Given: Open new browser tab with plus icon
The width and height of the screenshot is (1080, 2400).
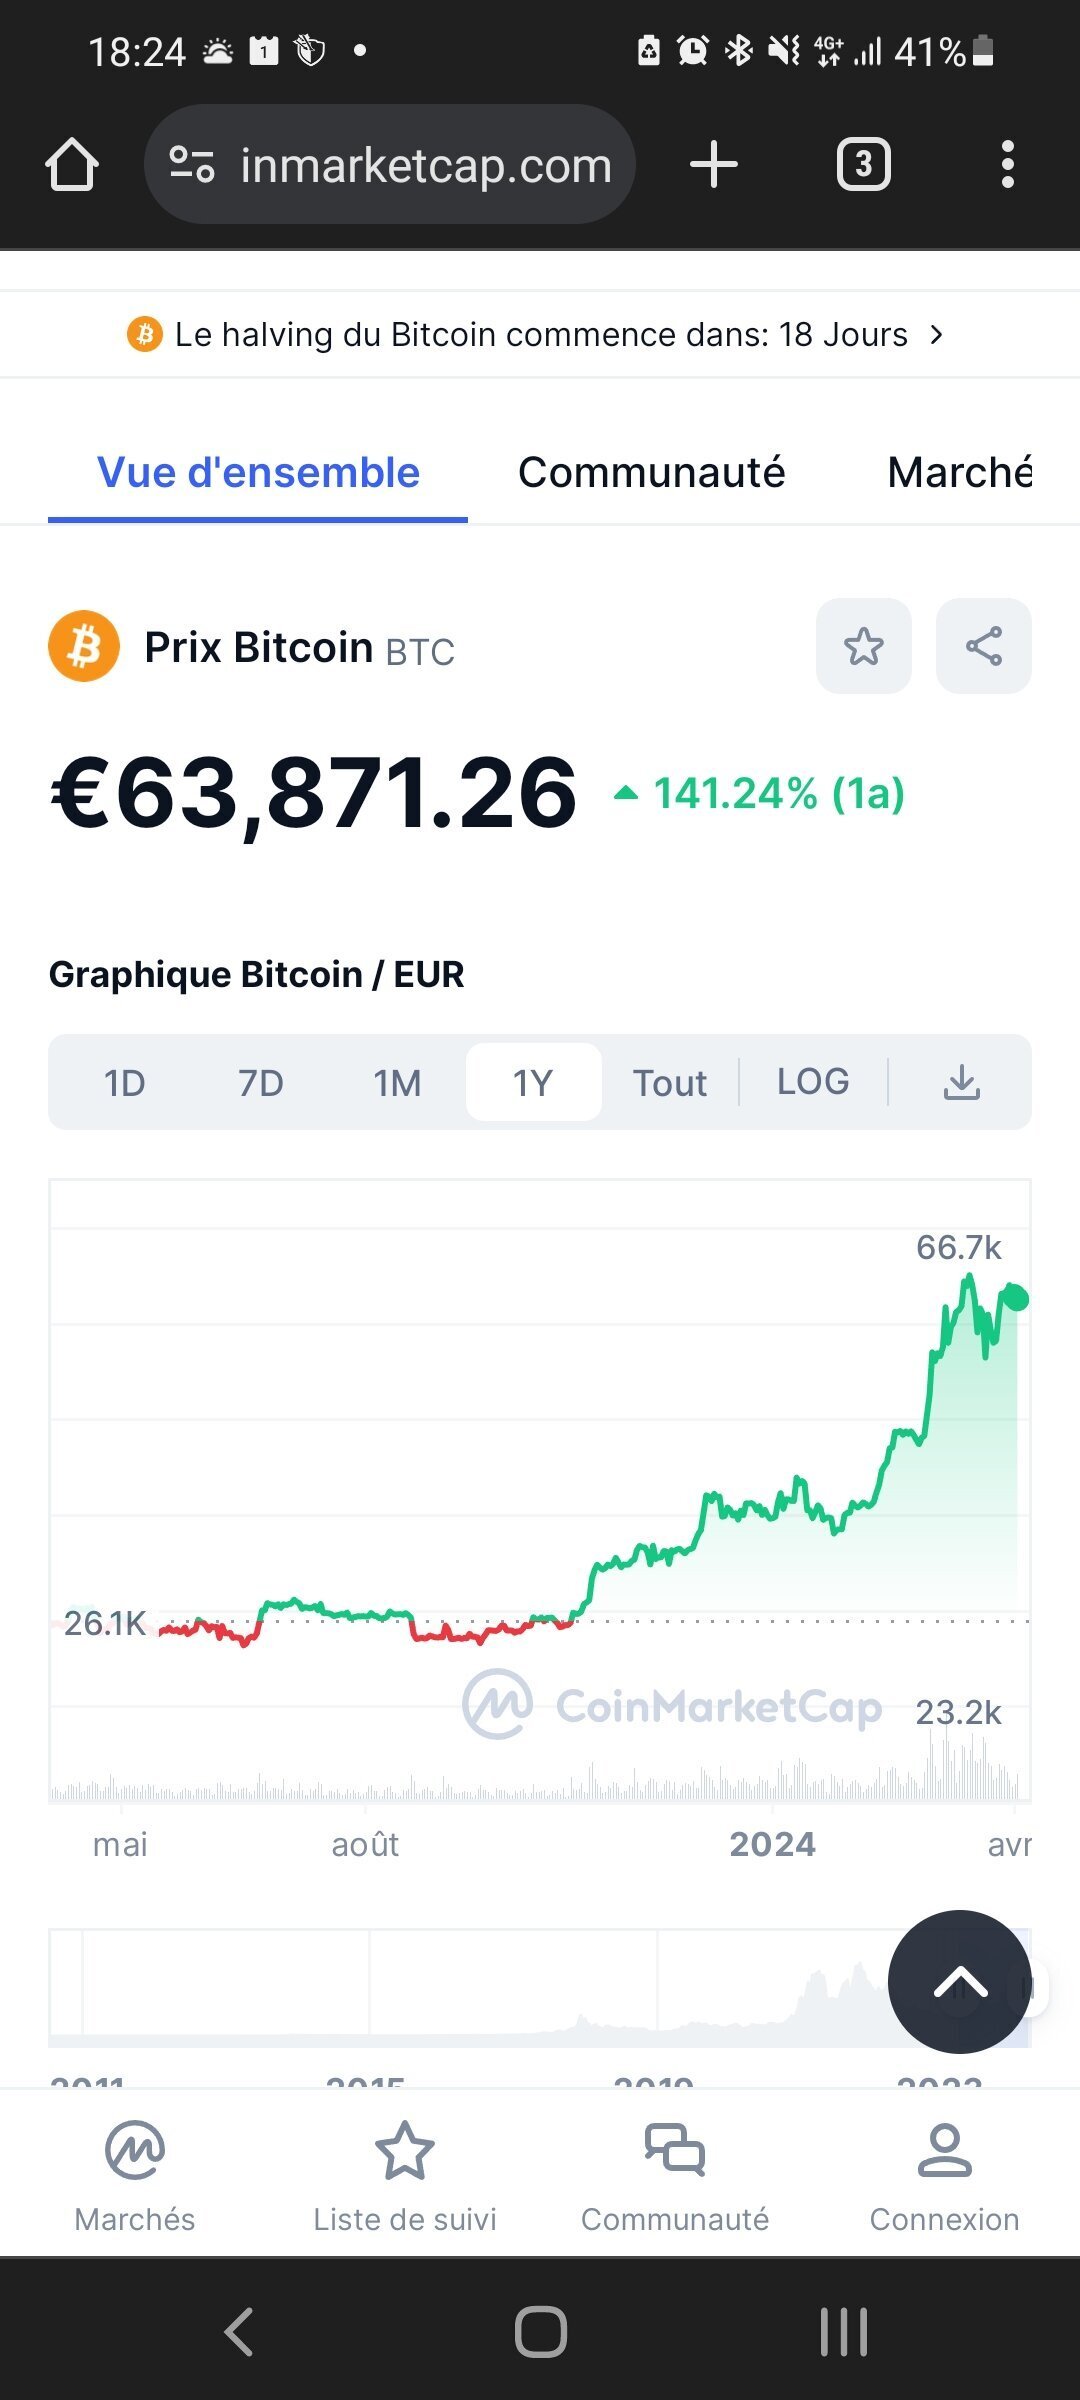Looking at the screenshot, I should [x=713, y=164].
